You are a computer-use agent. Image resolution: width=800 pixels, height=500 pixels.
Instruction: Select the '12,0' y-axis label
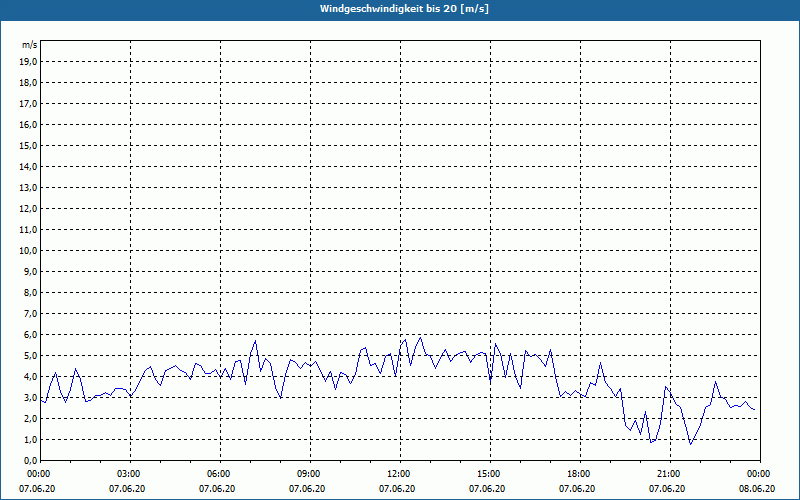click(28, 208)
